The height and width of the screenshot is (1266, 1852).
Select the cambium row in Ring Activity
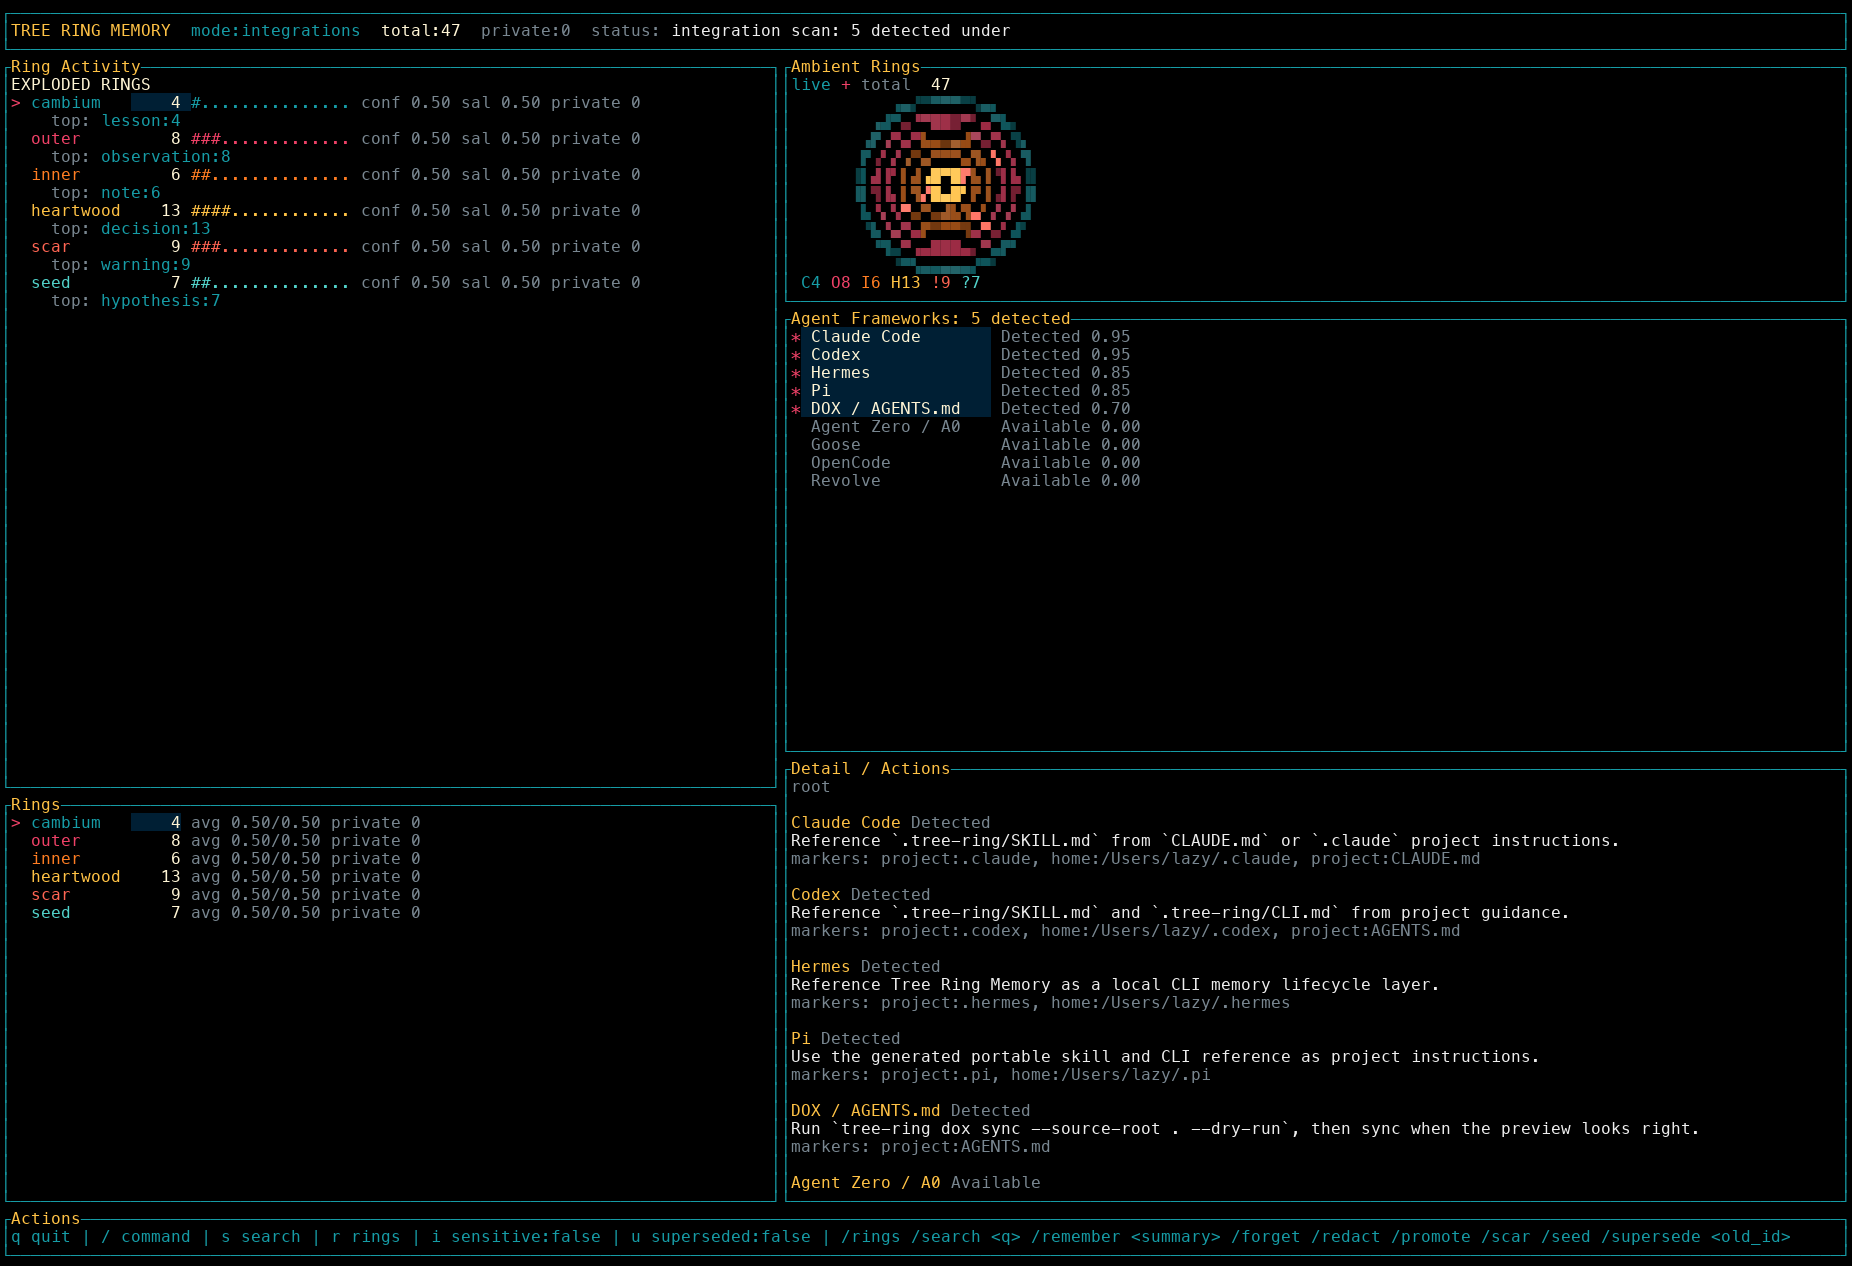coord(326,103)
